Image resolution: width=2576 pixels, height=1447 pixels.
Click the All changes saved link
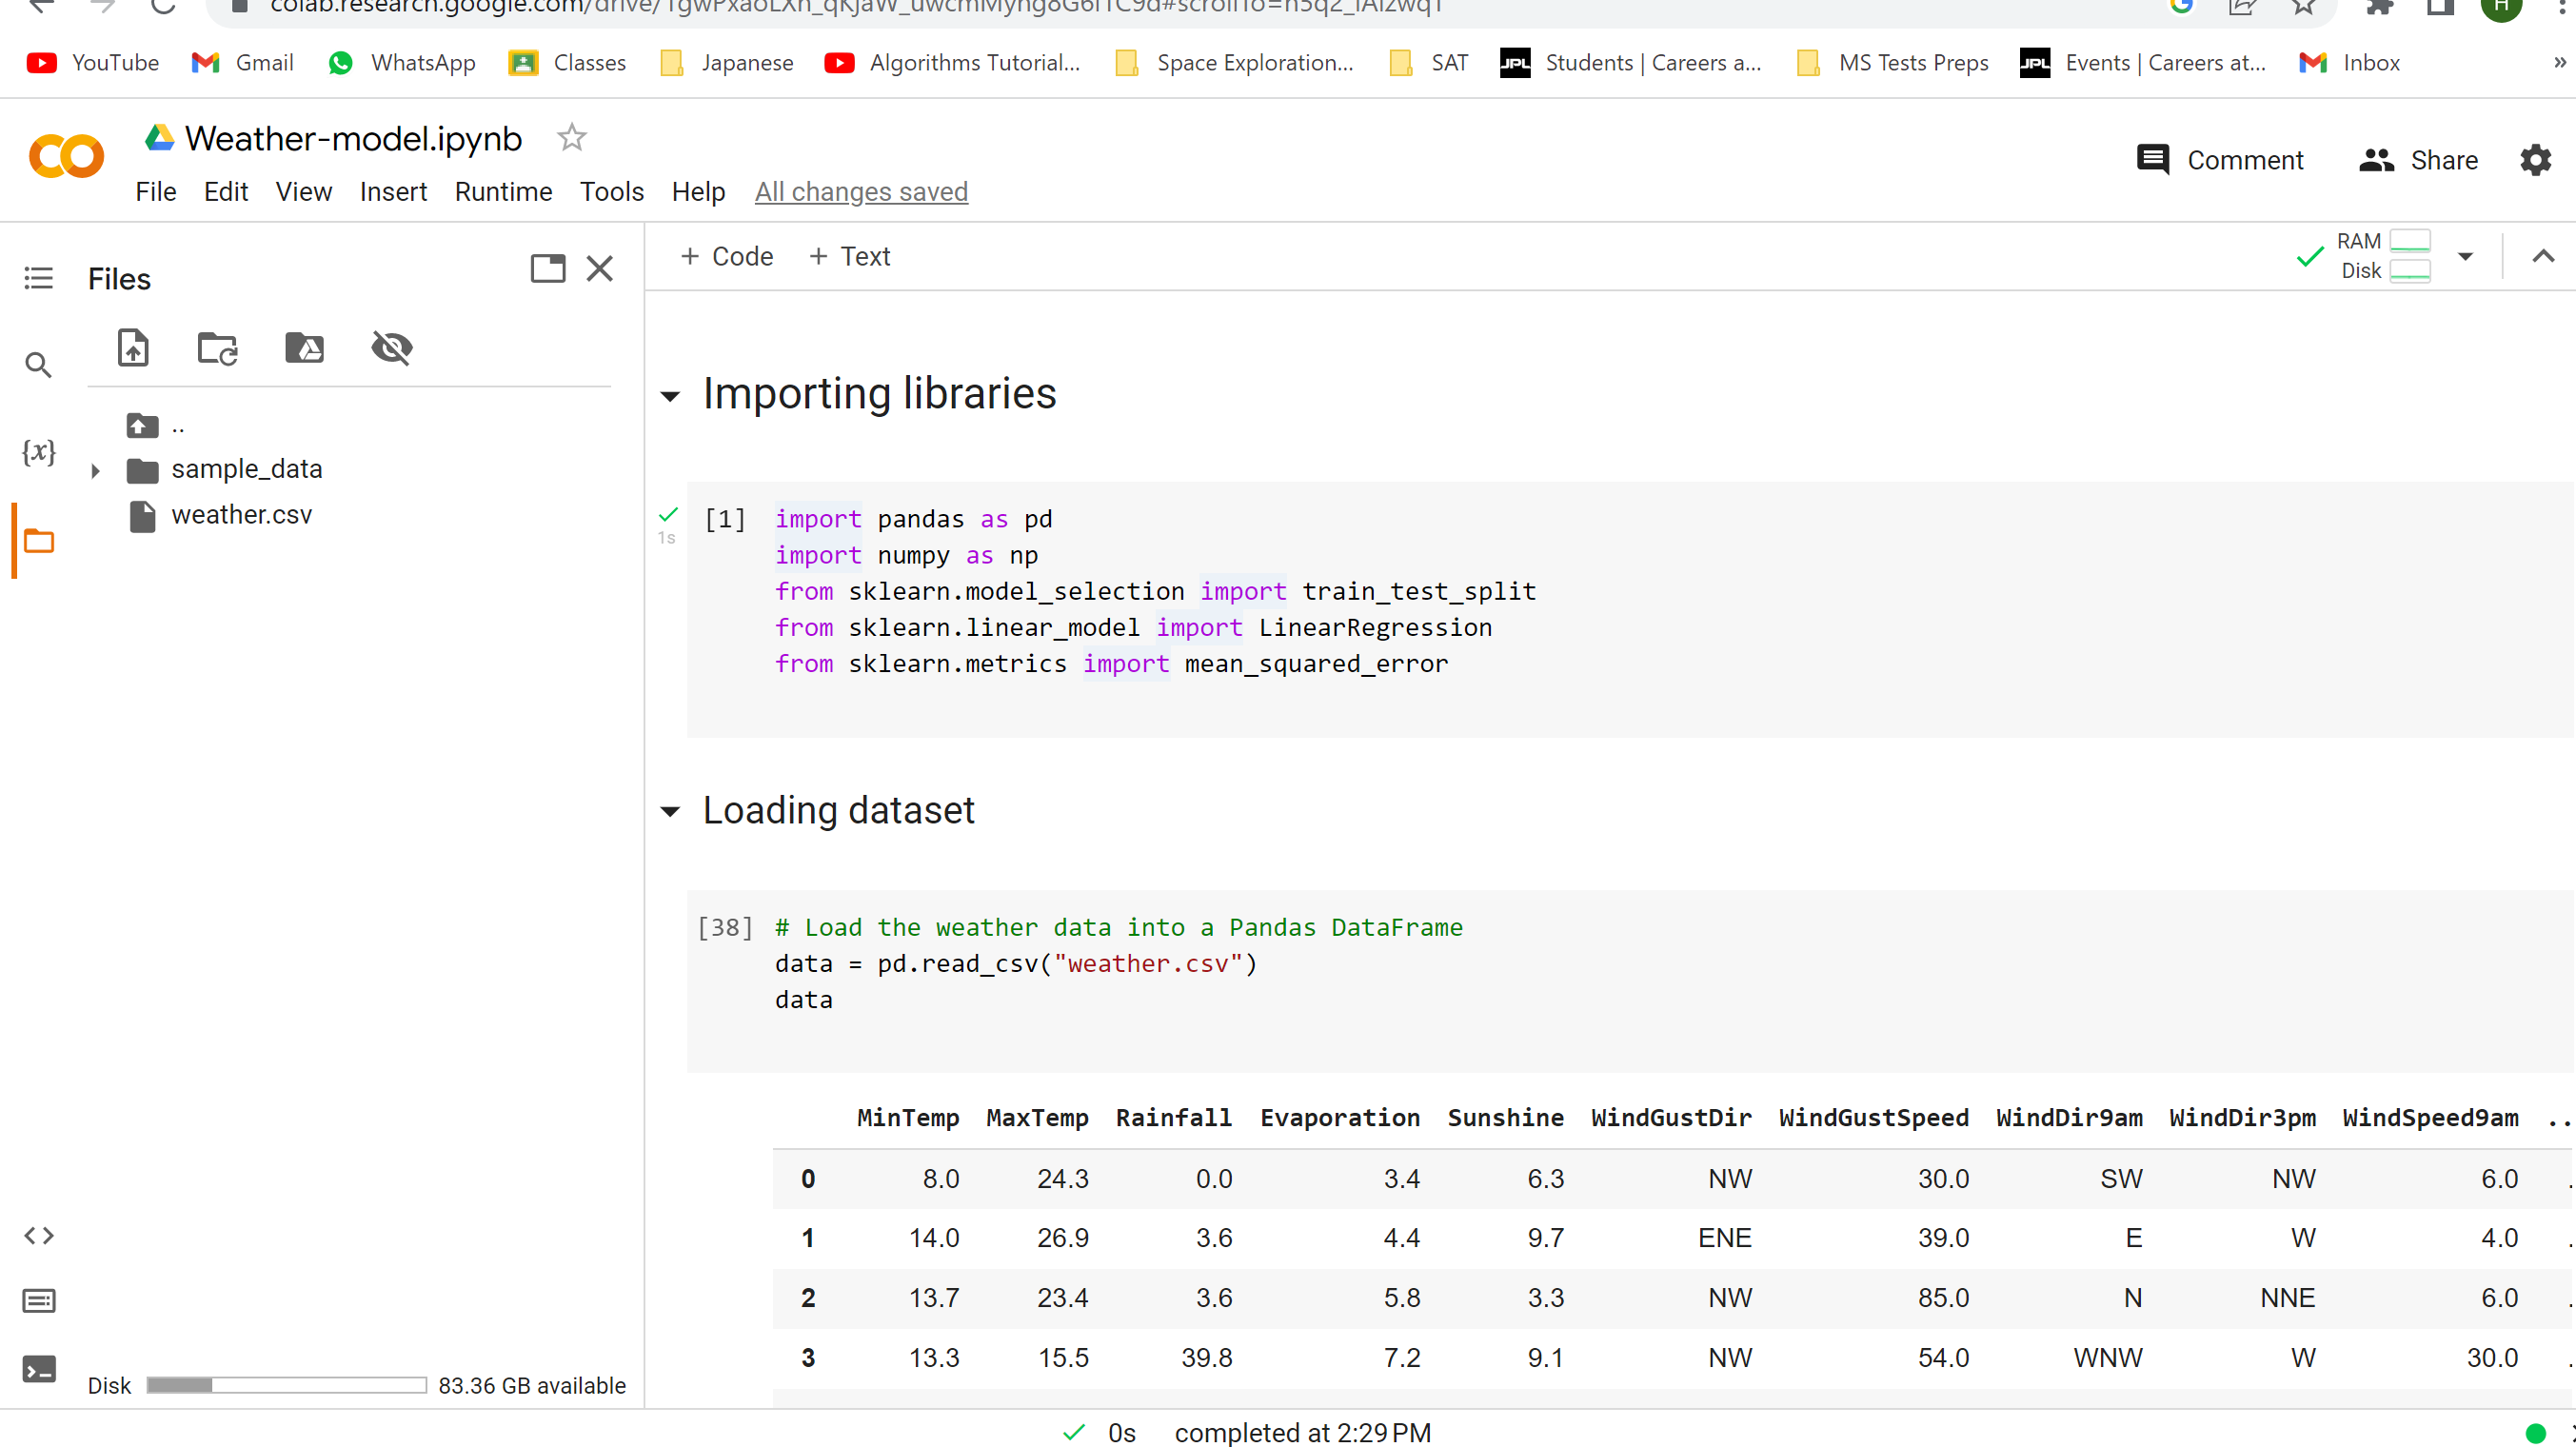[x=861, y=192]
